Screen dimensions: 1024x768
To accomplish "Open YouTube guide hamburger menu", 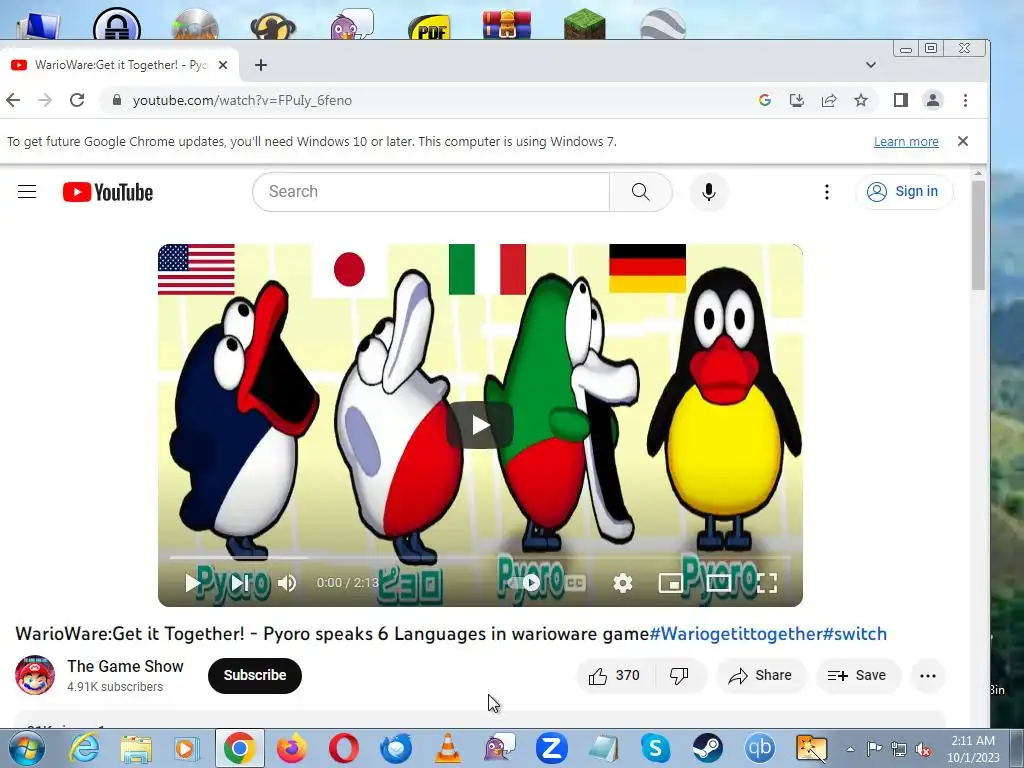I will (27, 191).
